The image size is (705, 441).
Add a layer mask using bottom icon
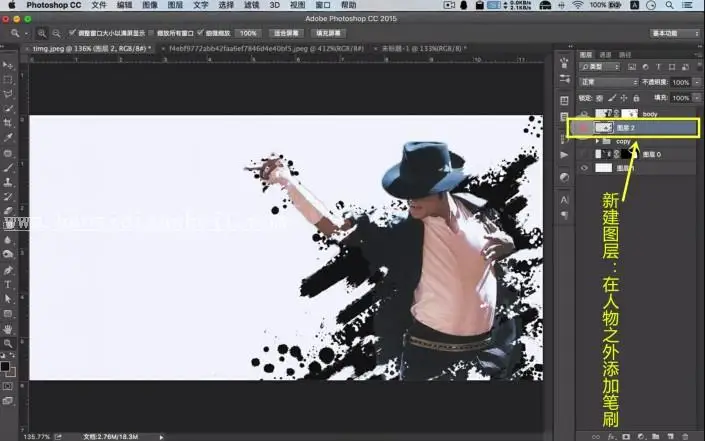pos(626,437)
